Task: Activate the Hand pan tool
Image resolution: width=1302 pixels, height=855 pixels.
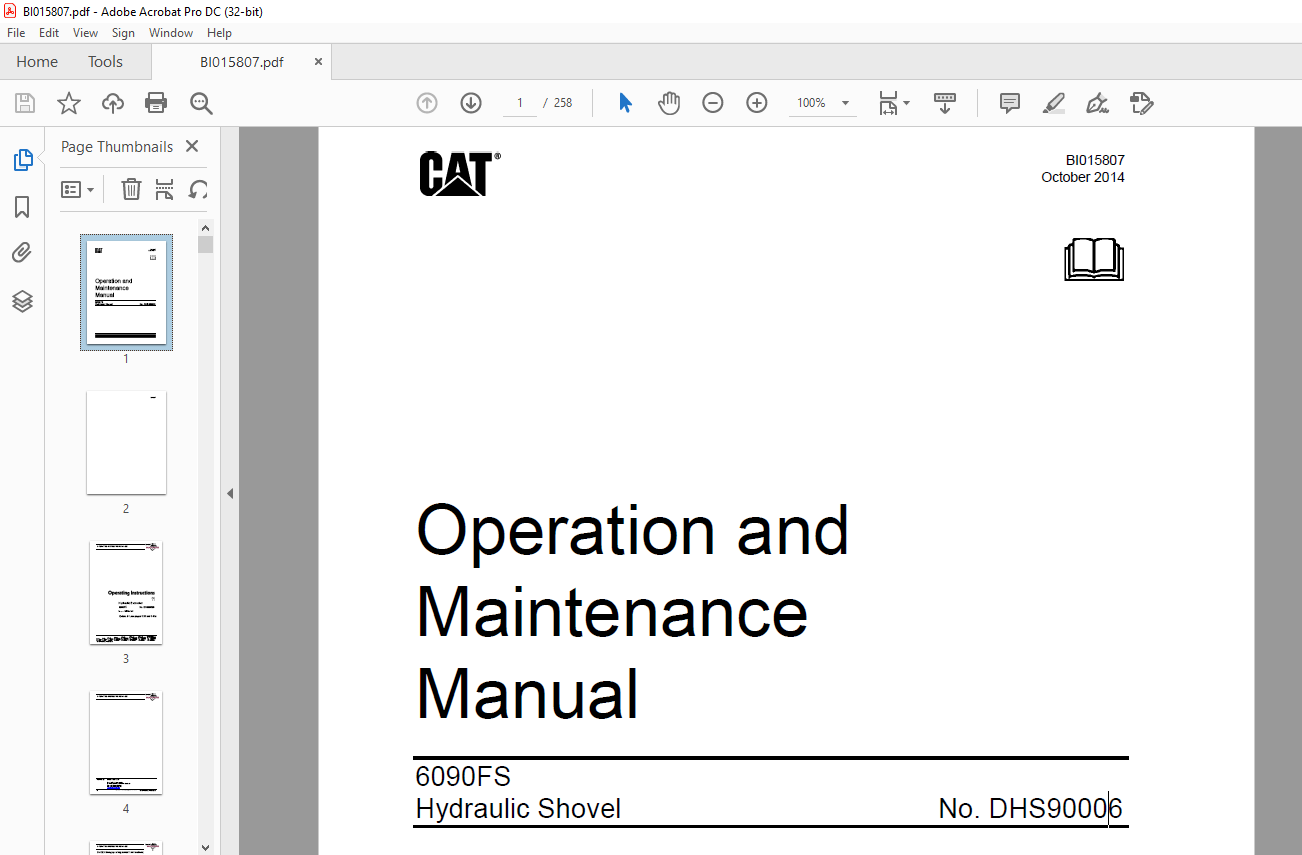Action: 669,103
